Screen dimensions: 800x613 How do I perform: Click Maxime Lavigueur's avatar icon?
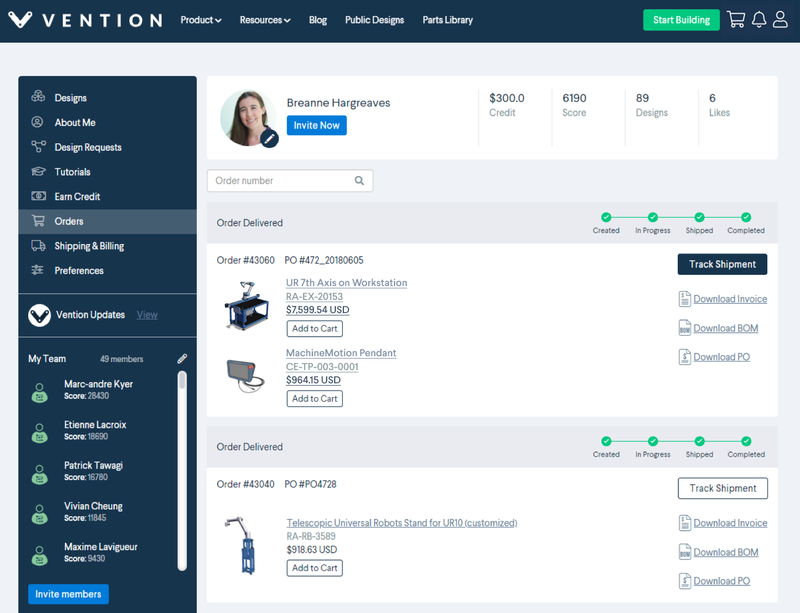point(40,555)
